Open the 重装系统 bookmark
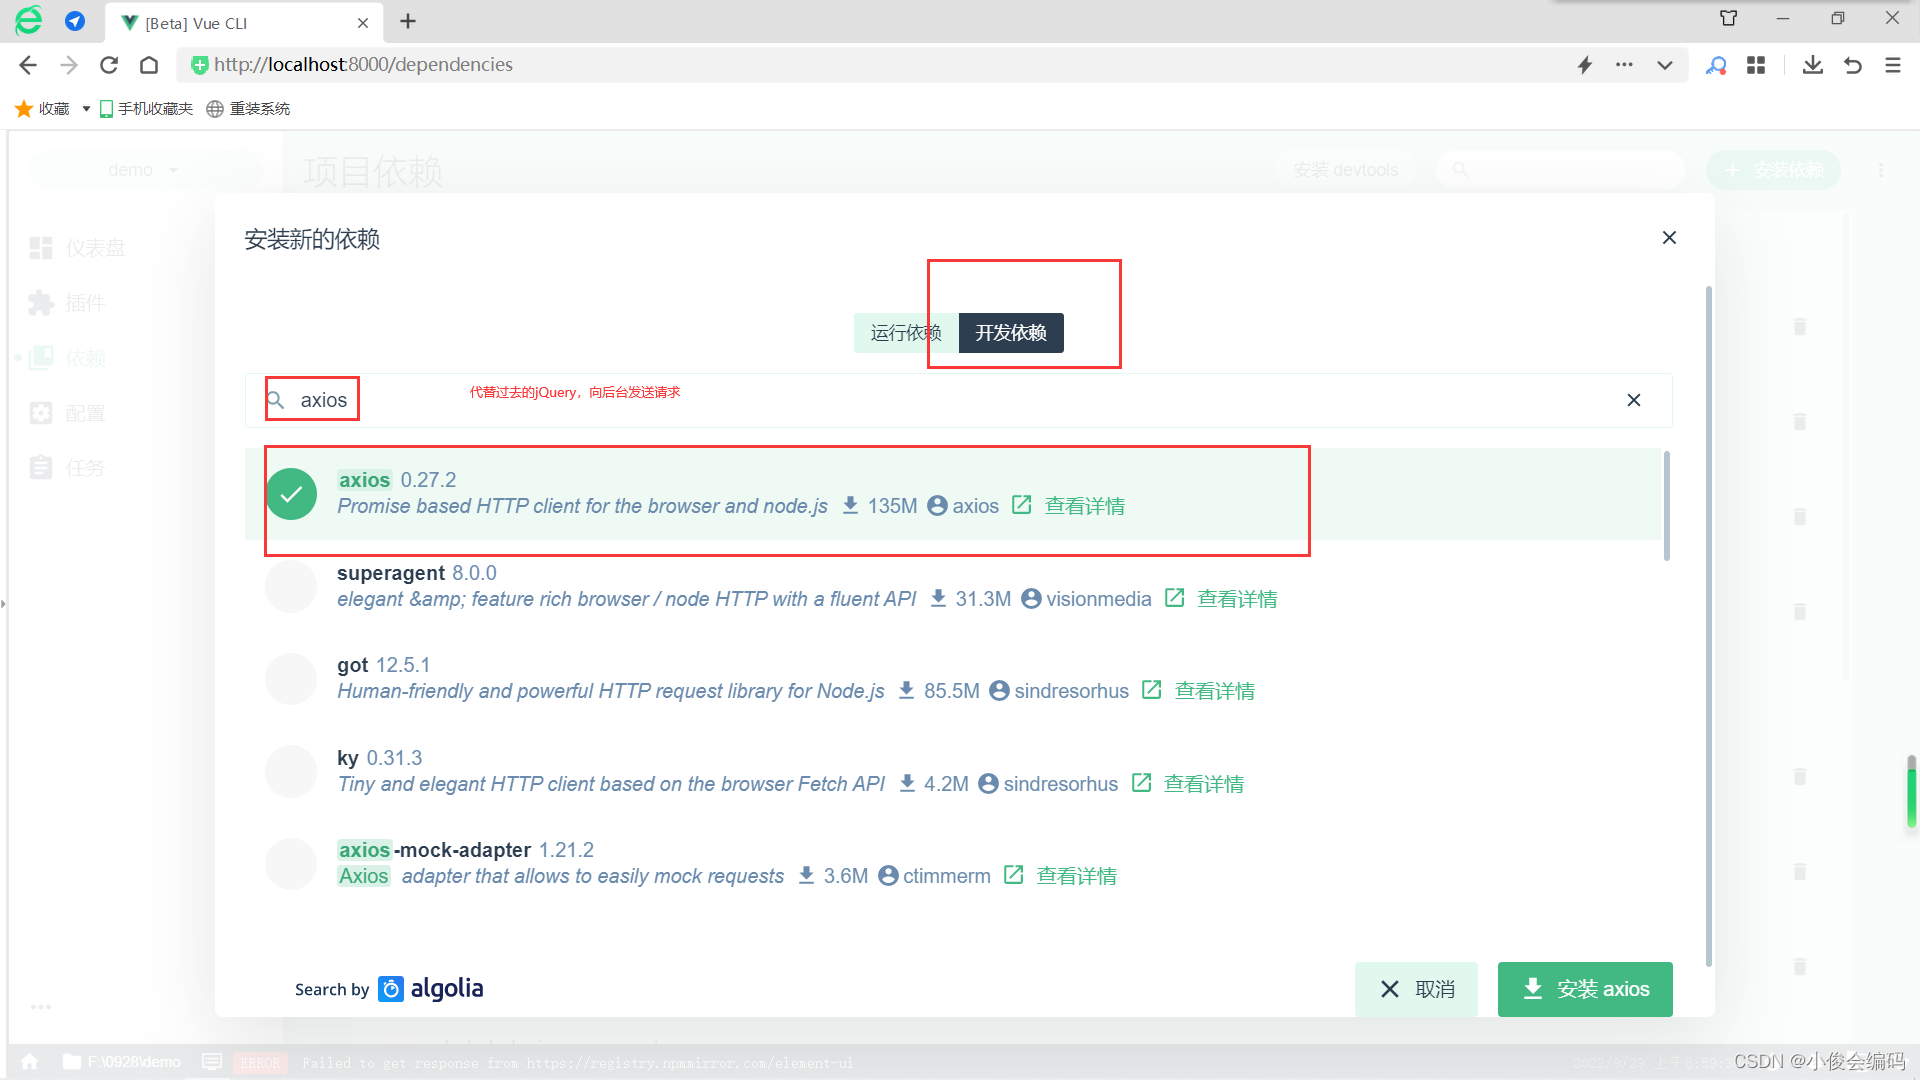 point(248,108)
